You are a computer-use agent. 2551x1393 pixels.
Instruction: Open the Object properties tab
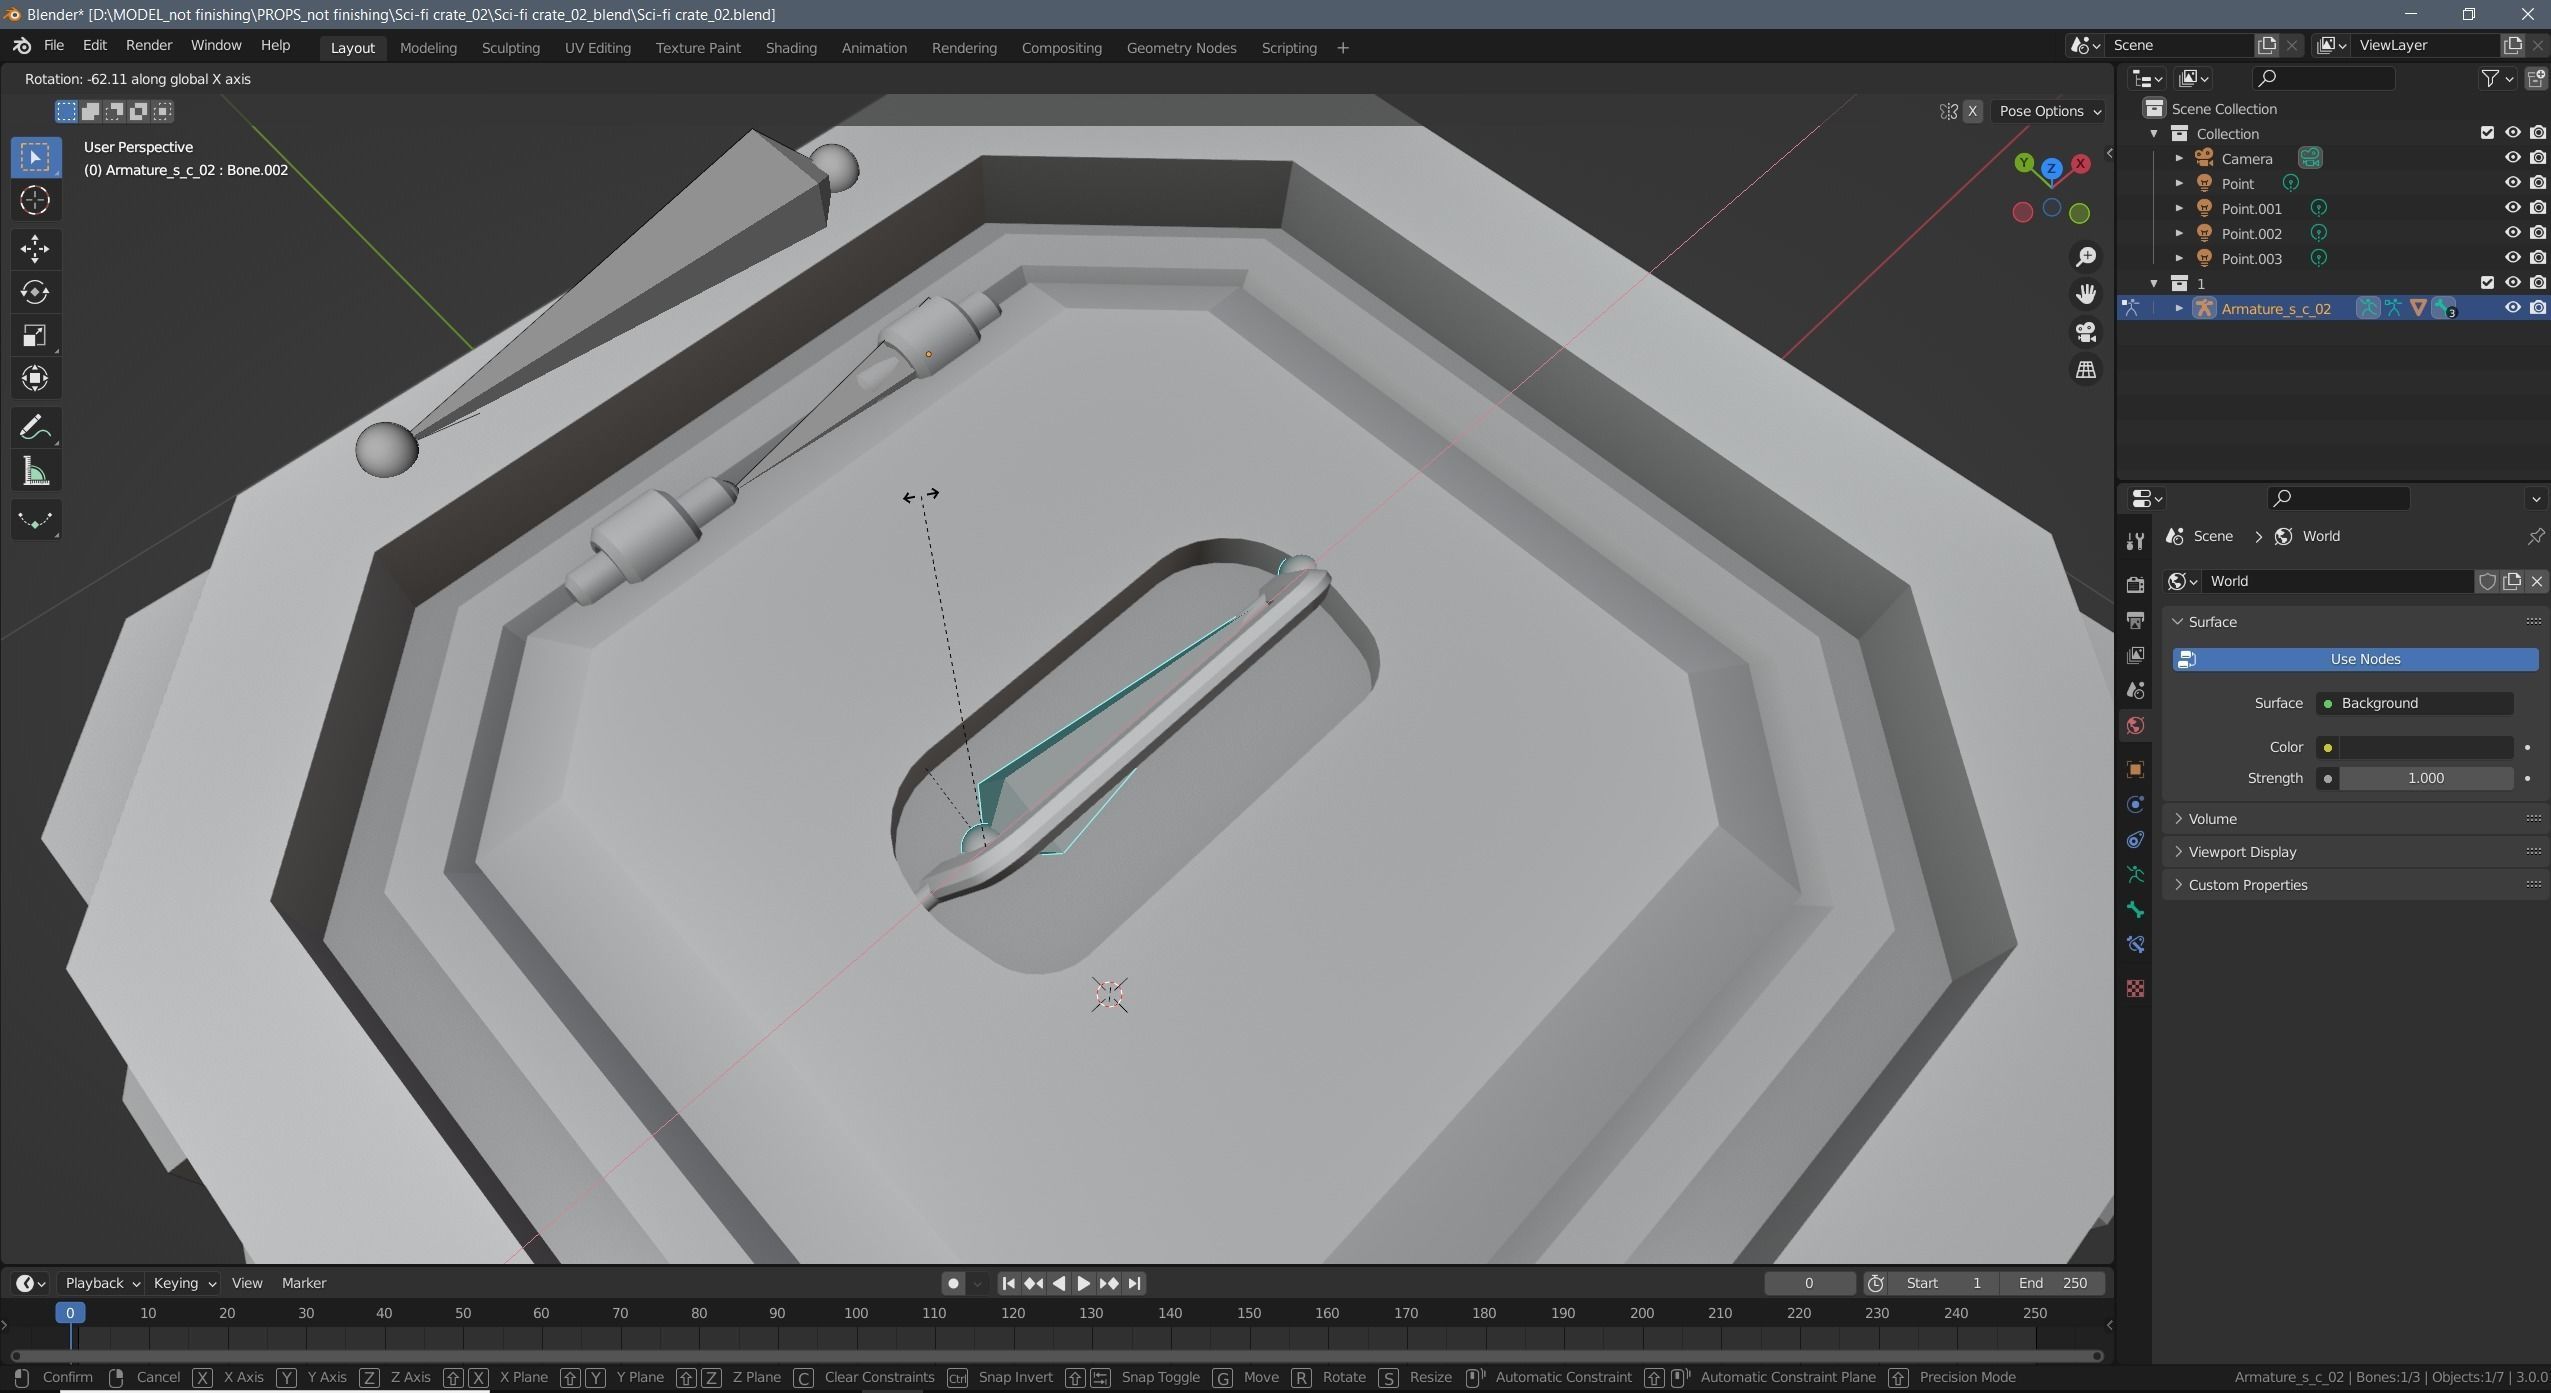2135,769
